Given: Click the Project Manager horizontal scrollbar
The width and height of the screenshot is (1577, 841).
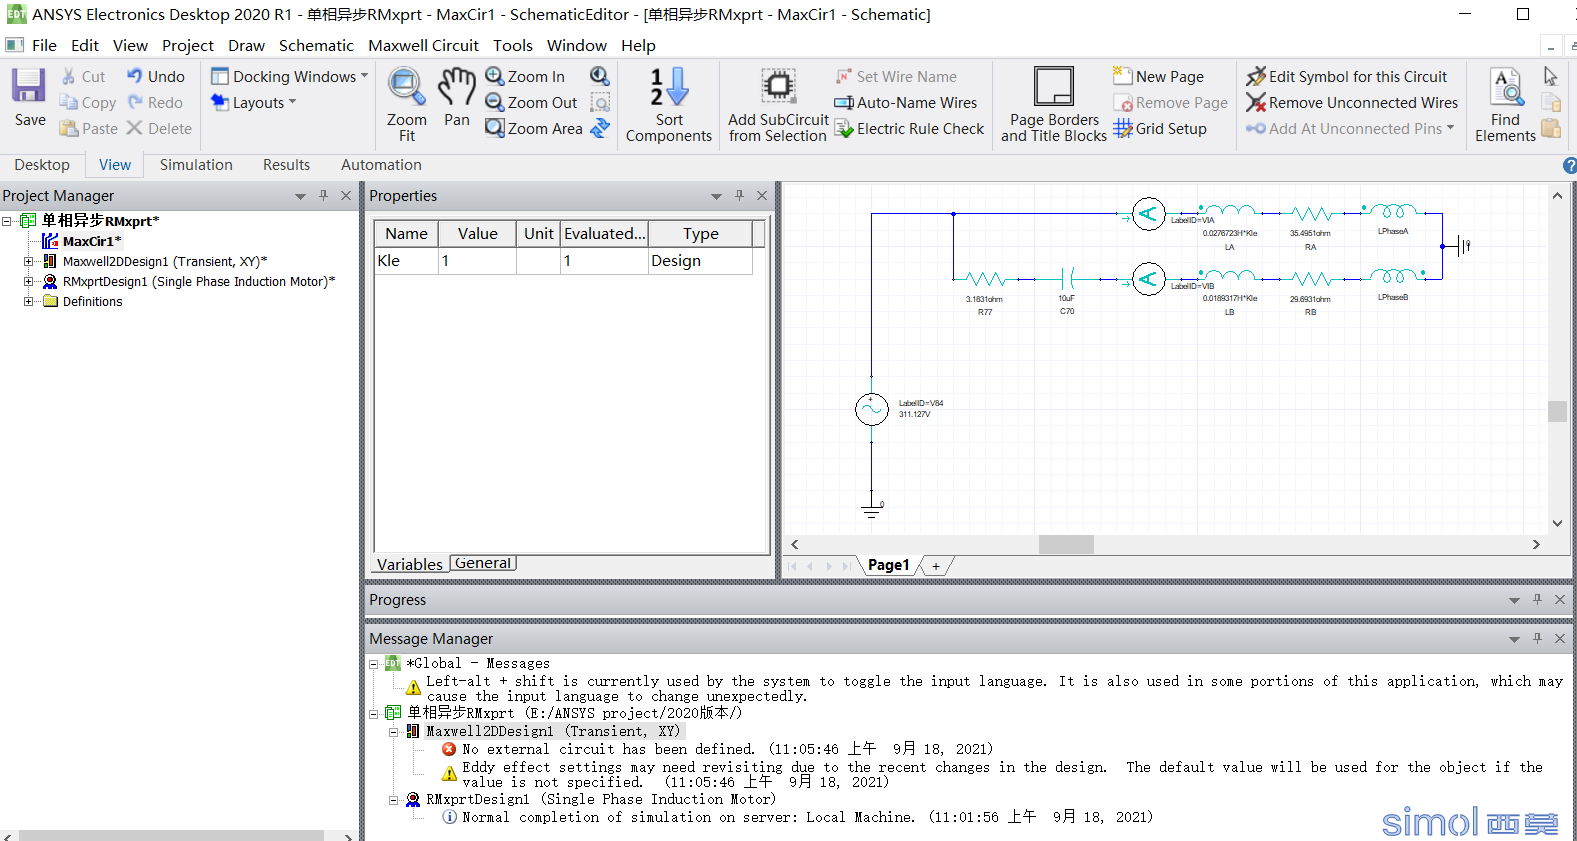Looking at the screenshot, I should [171, 835].
